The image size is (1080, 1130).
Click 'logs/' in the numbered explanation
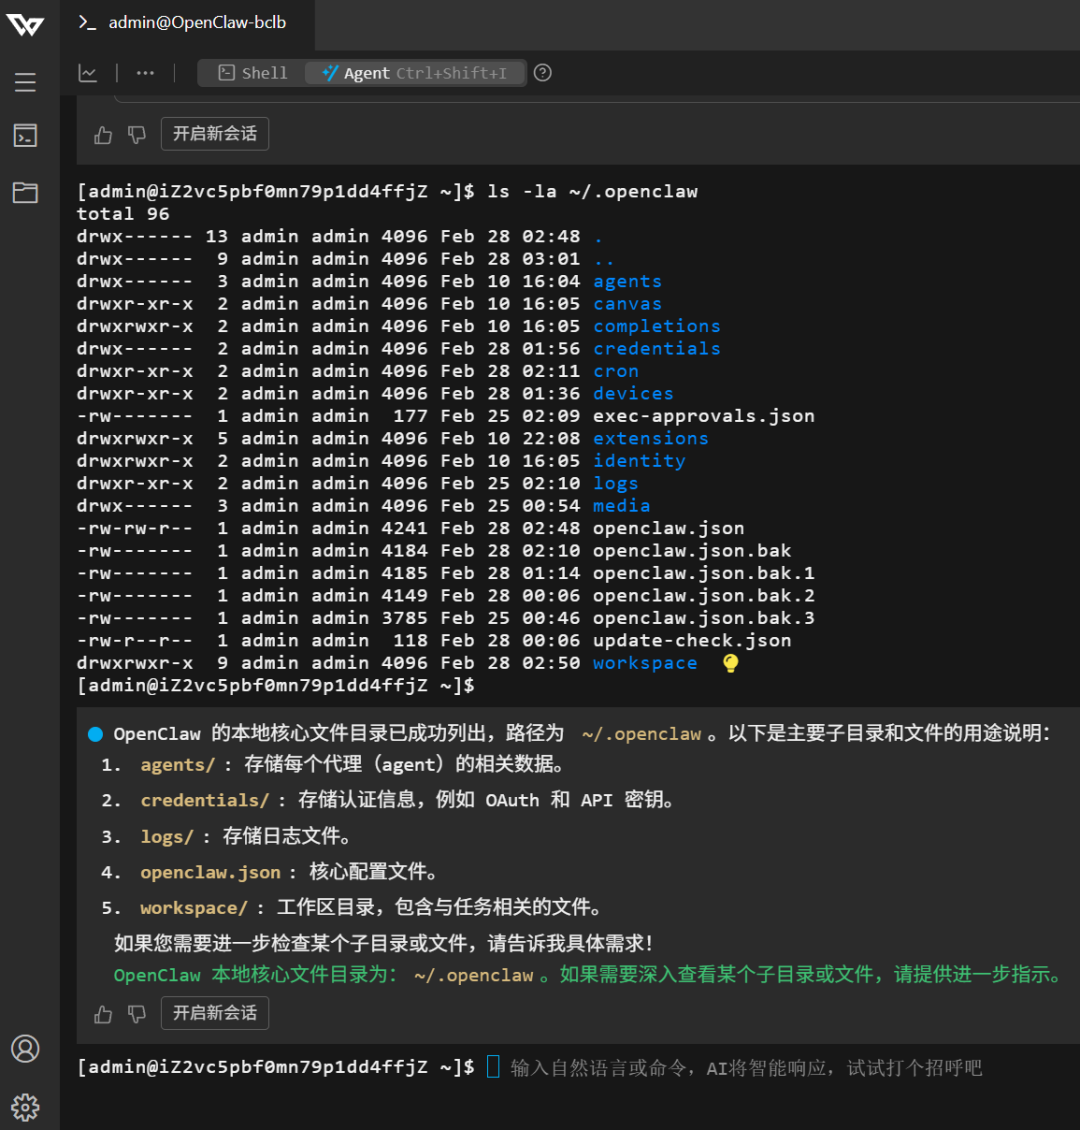pos(166,836)
